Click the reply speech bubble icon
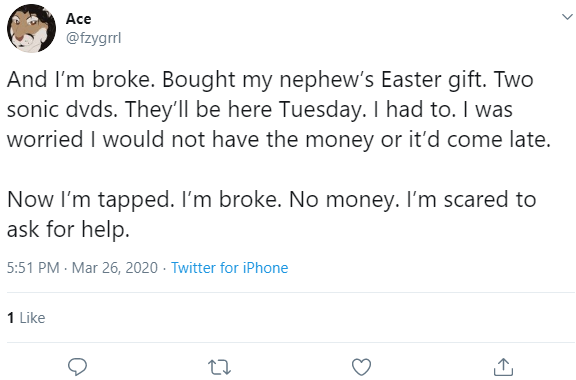This screenshot has width=576, height=380. coord(78,366)
